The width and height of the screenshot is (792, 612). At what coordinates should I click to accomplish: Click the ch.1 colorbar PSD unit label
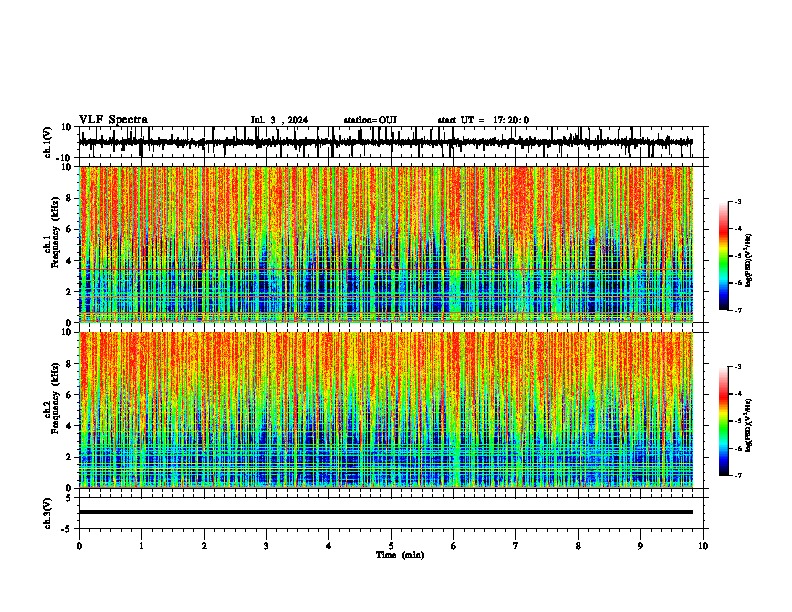tap(749, 261)
